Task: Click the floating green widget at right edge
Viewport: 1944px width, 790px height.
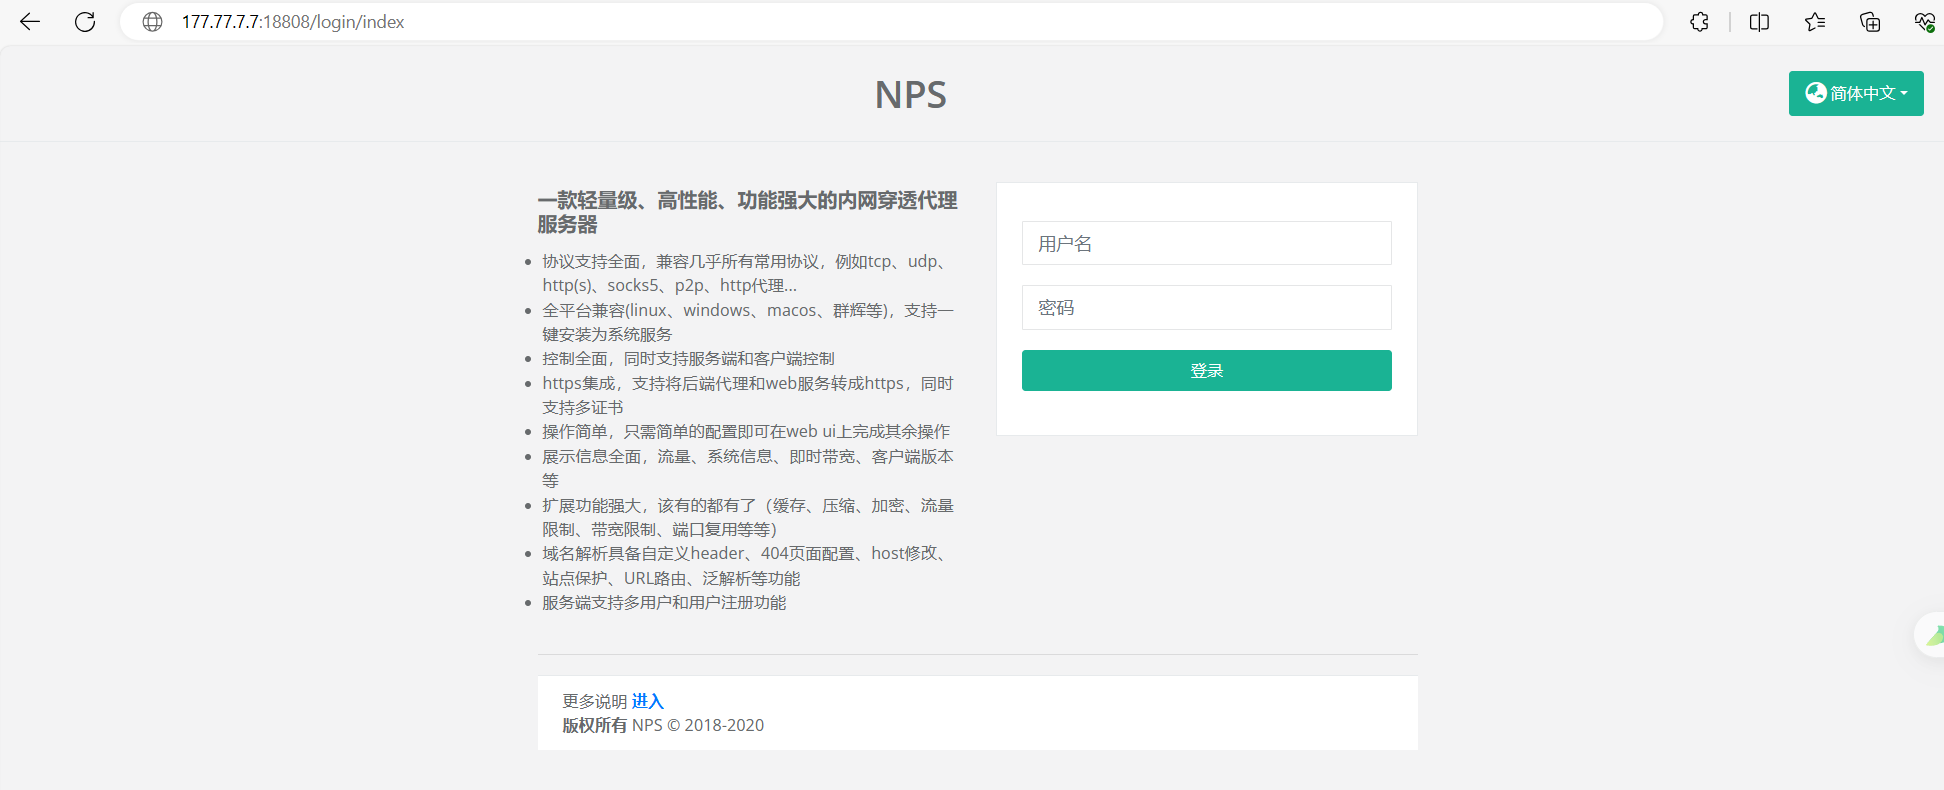Action: click(1930, 635)
